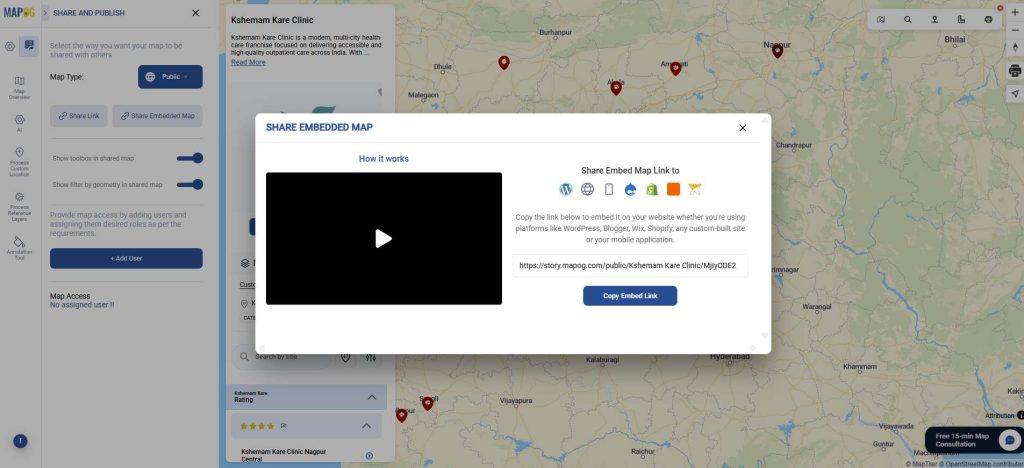Click the Drupal embed icon
The height and width of the screenshot is (468, 1024).
(630, 189)
